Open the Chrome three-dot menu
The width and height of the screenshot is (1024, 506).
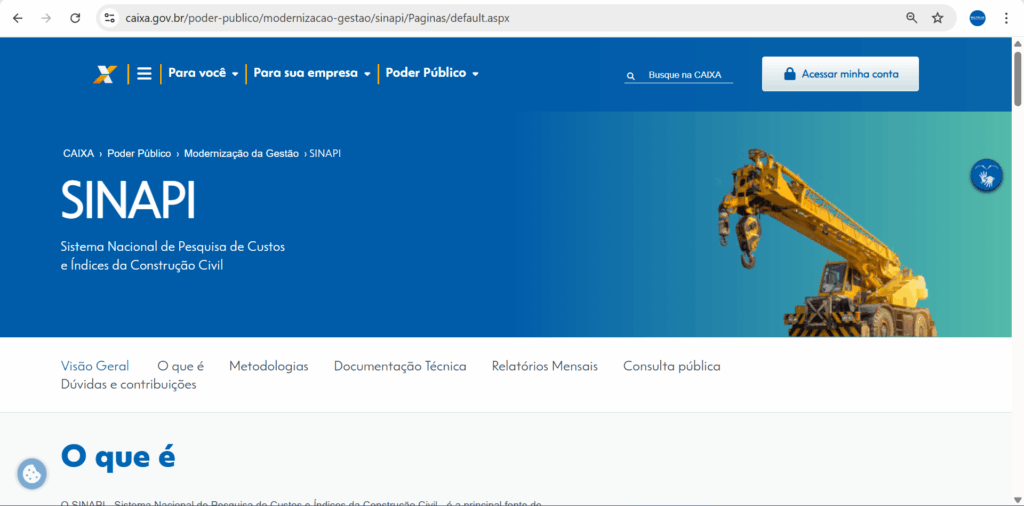point(1006,18)
